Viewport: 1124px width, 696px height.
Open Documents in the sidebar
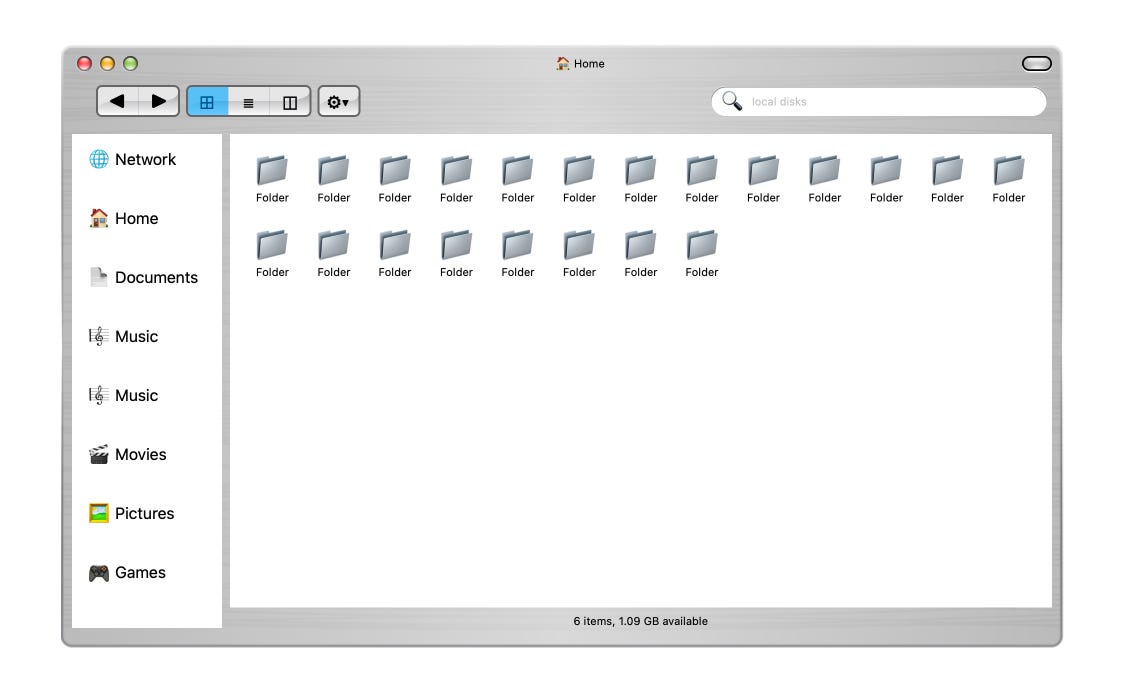(x=143, y=277)
